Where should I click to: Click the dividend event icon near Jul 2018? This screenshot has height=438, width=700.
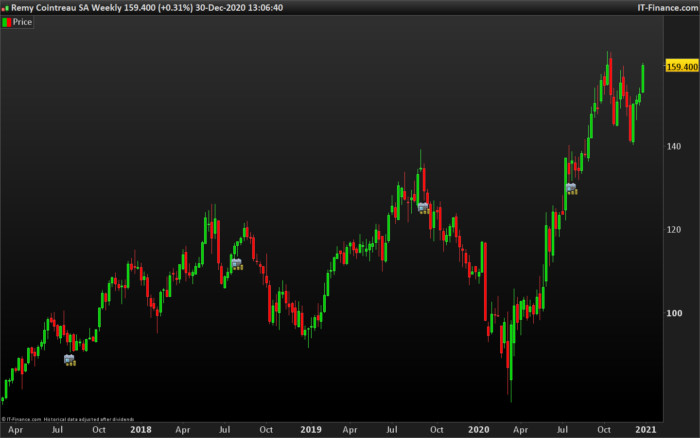[237, 264]
